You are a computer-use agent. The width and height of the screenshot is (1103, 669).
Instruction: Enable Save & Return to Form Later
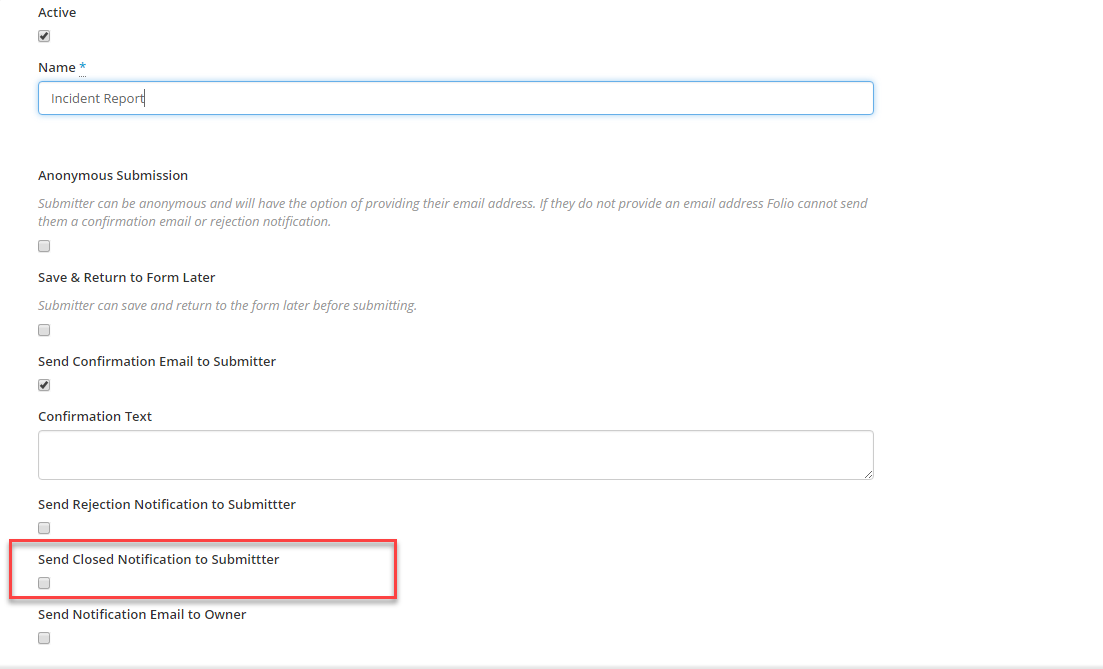pyautogui.click(x=44, y=329)
